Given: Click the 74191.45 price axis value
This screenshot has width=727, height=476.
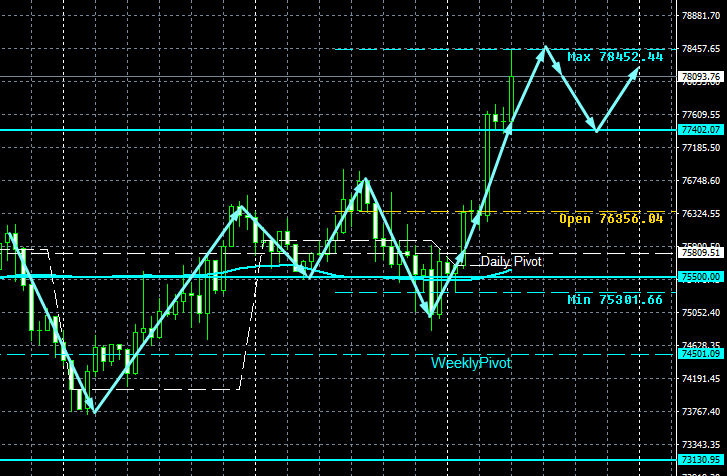Looking at the screenshot, I should [701, 378].
